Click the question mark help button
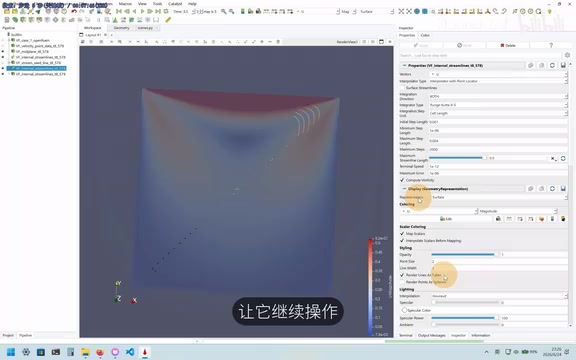 (x=551, y=45)
